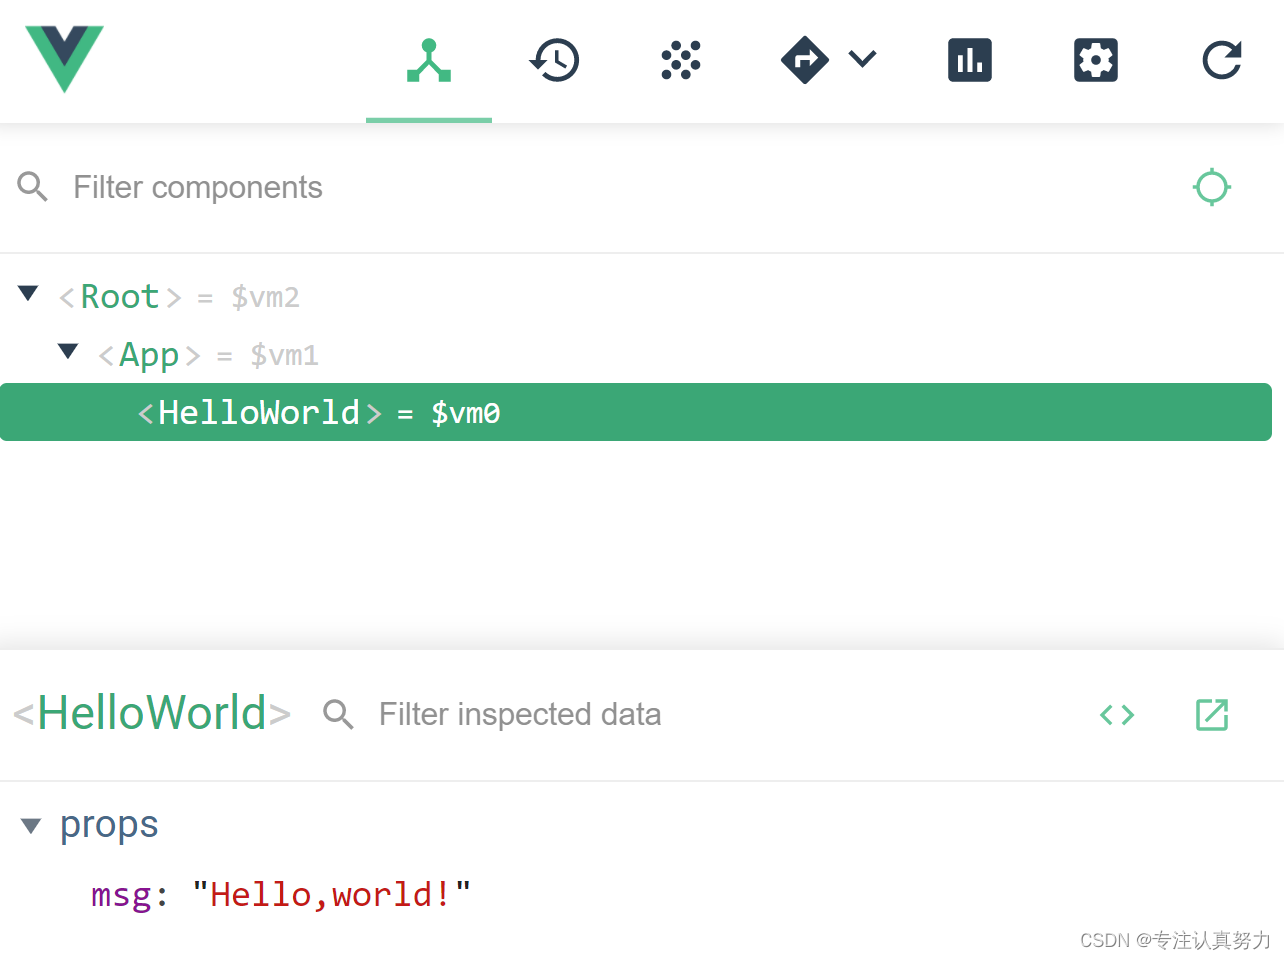Click the props section label
The height and width of the screenshot is (960, 1284).
click(109, 825)
